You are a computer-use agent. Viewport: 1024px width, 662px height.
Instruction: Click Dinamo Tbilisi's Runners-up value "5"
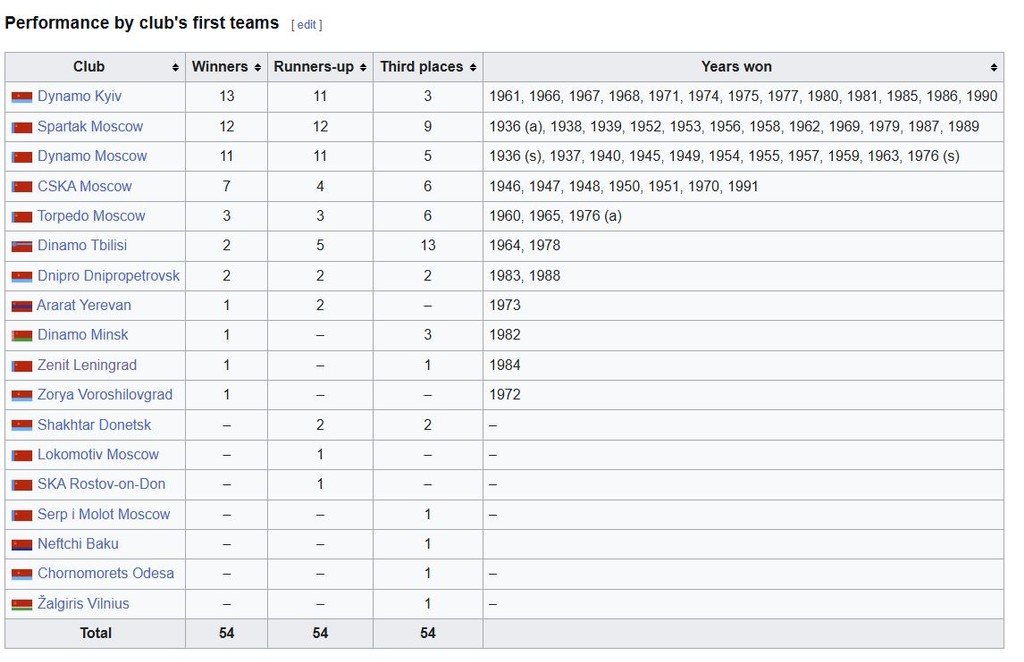pyautogui.click(x=320, y=245)
